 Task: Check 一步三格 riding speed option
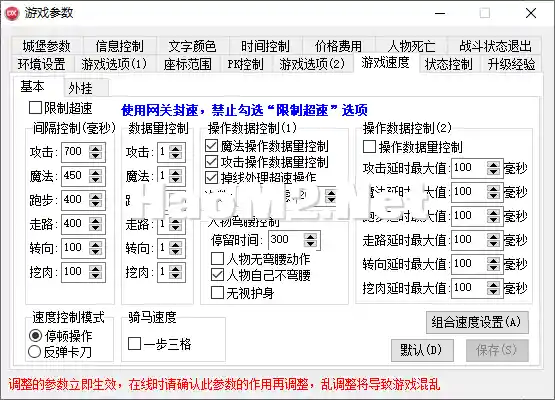[x=160, y=343]
